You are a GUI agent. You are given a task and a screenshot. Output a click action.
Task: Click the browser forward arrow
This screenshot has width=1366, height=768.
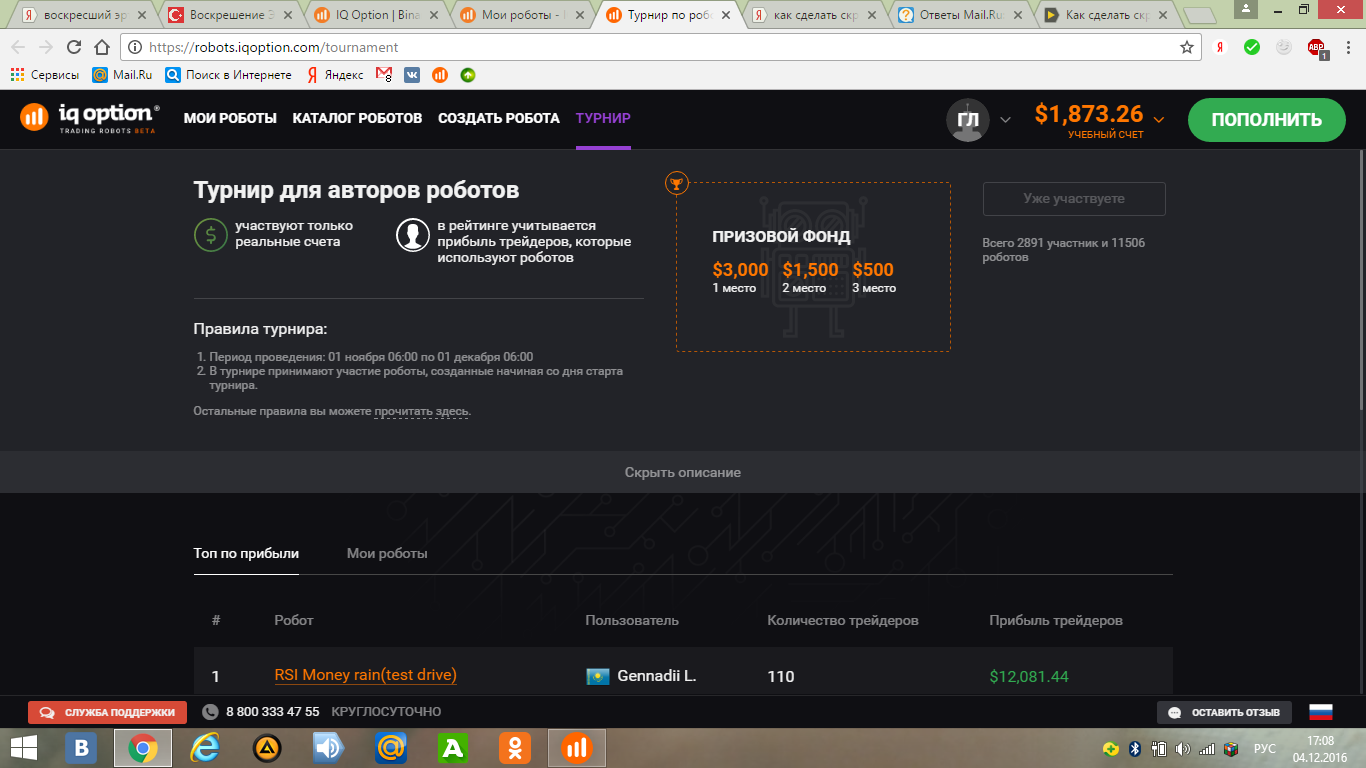point(46,47)
